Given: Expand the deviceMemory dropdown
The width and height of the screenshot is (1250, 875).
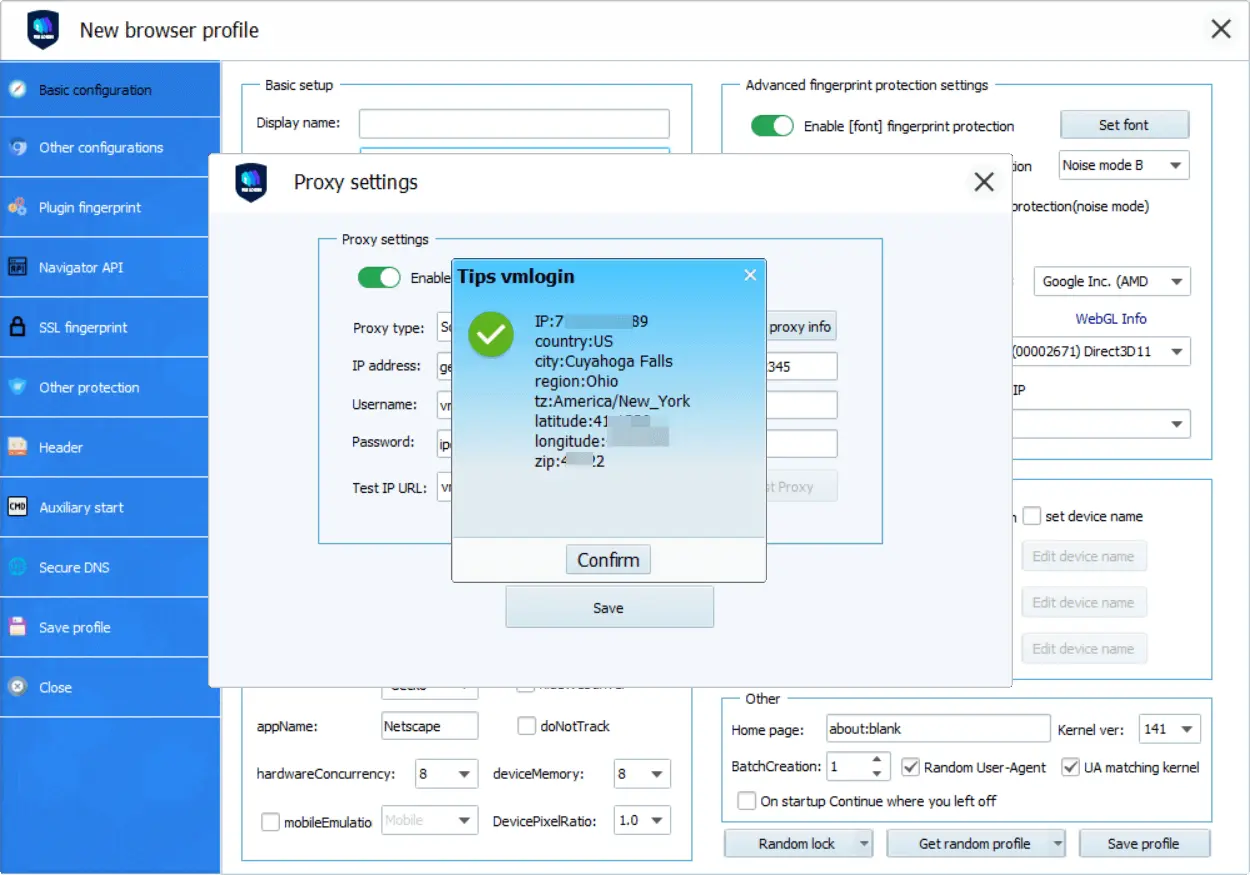Looking at the screenshot, I should [x=641, y=773].
